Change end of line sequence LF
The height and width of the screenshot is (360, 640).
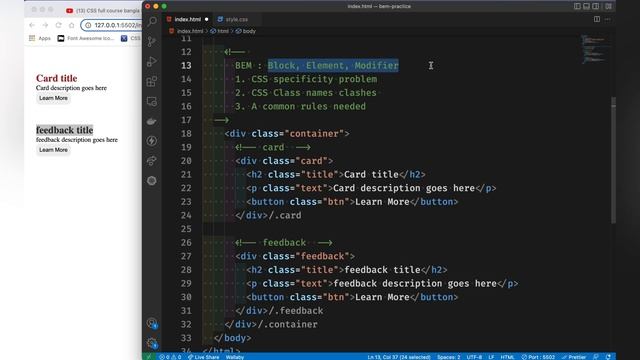pos(491,357)
